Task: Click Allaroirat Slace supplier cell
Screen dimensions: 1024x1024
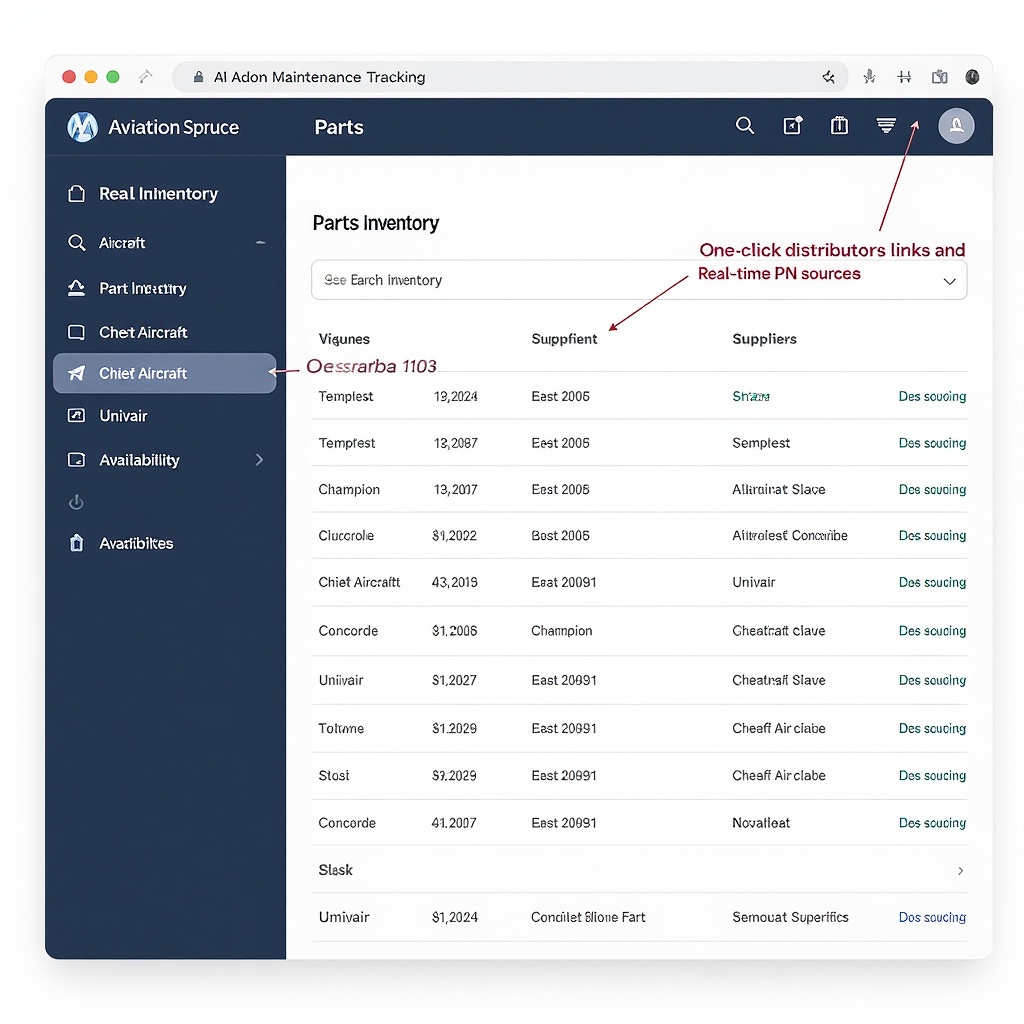Action: click(778, 489)
